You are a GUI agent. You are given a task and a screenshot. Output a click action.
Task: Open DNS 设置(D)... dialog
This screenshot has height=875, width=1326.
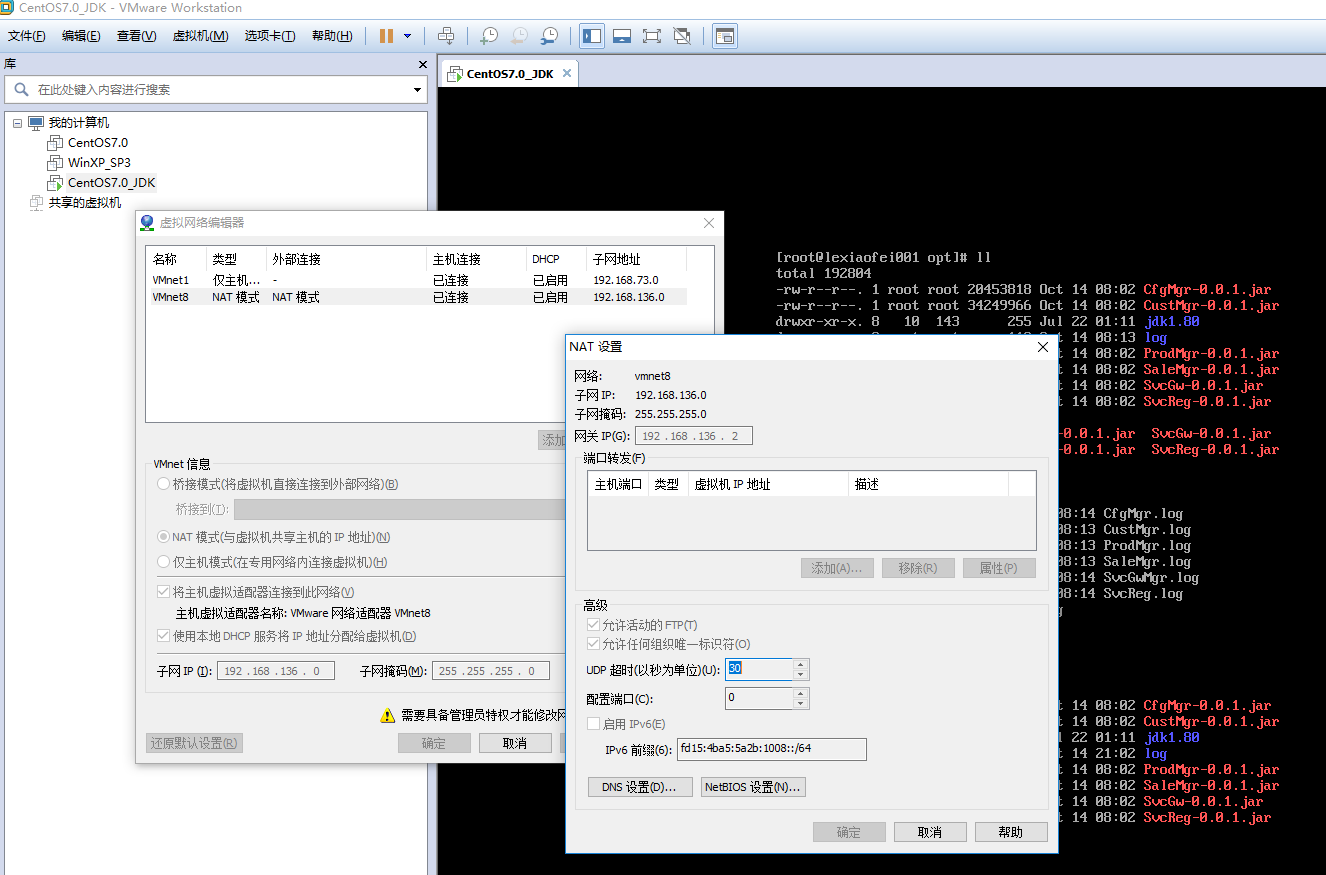click(x=640, y=787)
